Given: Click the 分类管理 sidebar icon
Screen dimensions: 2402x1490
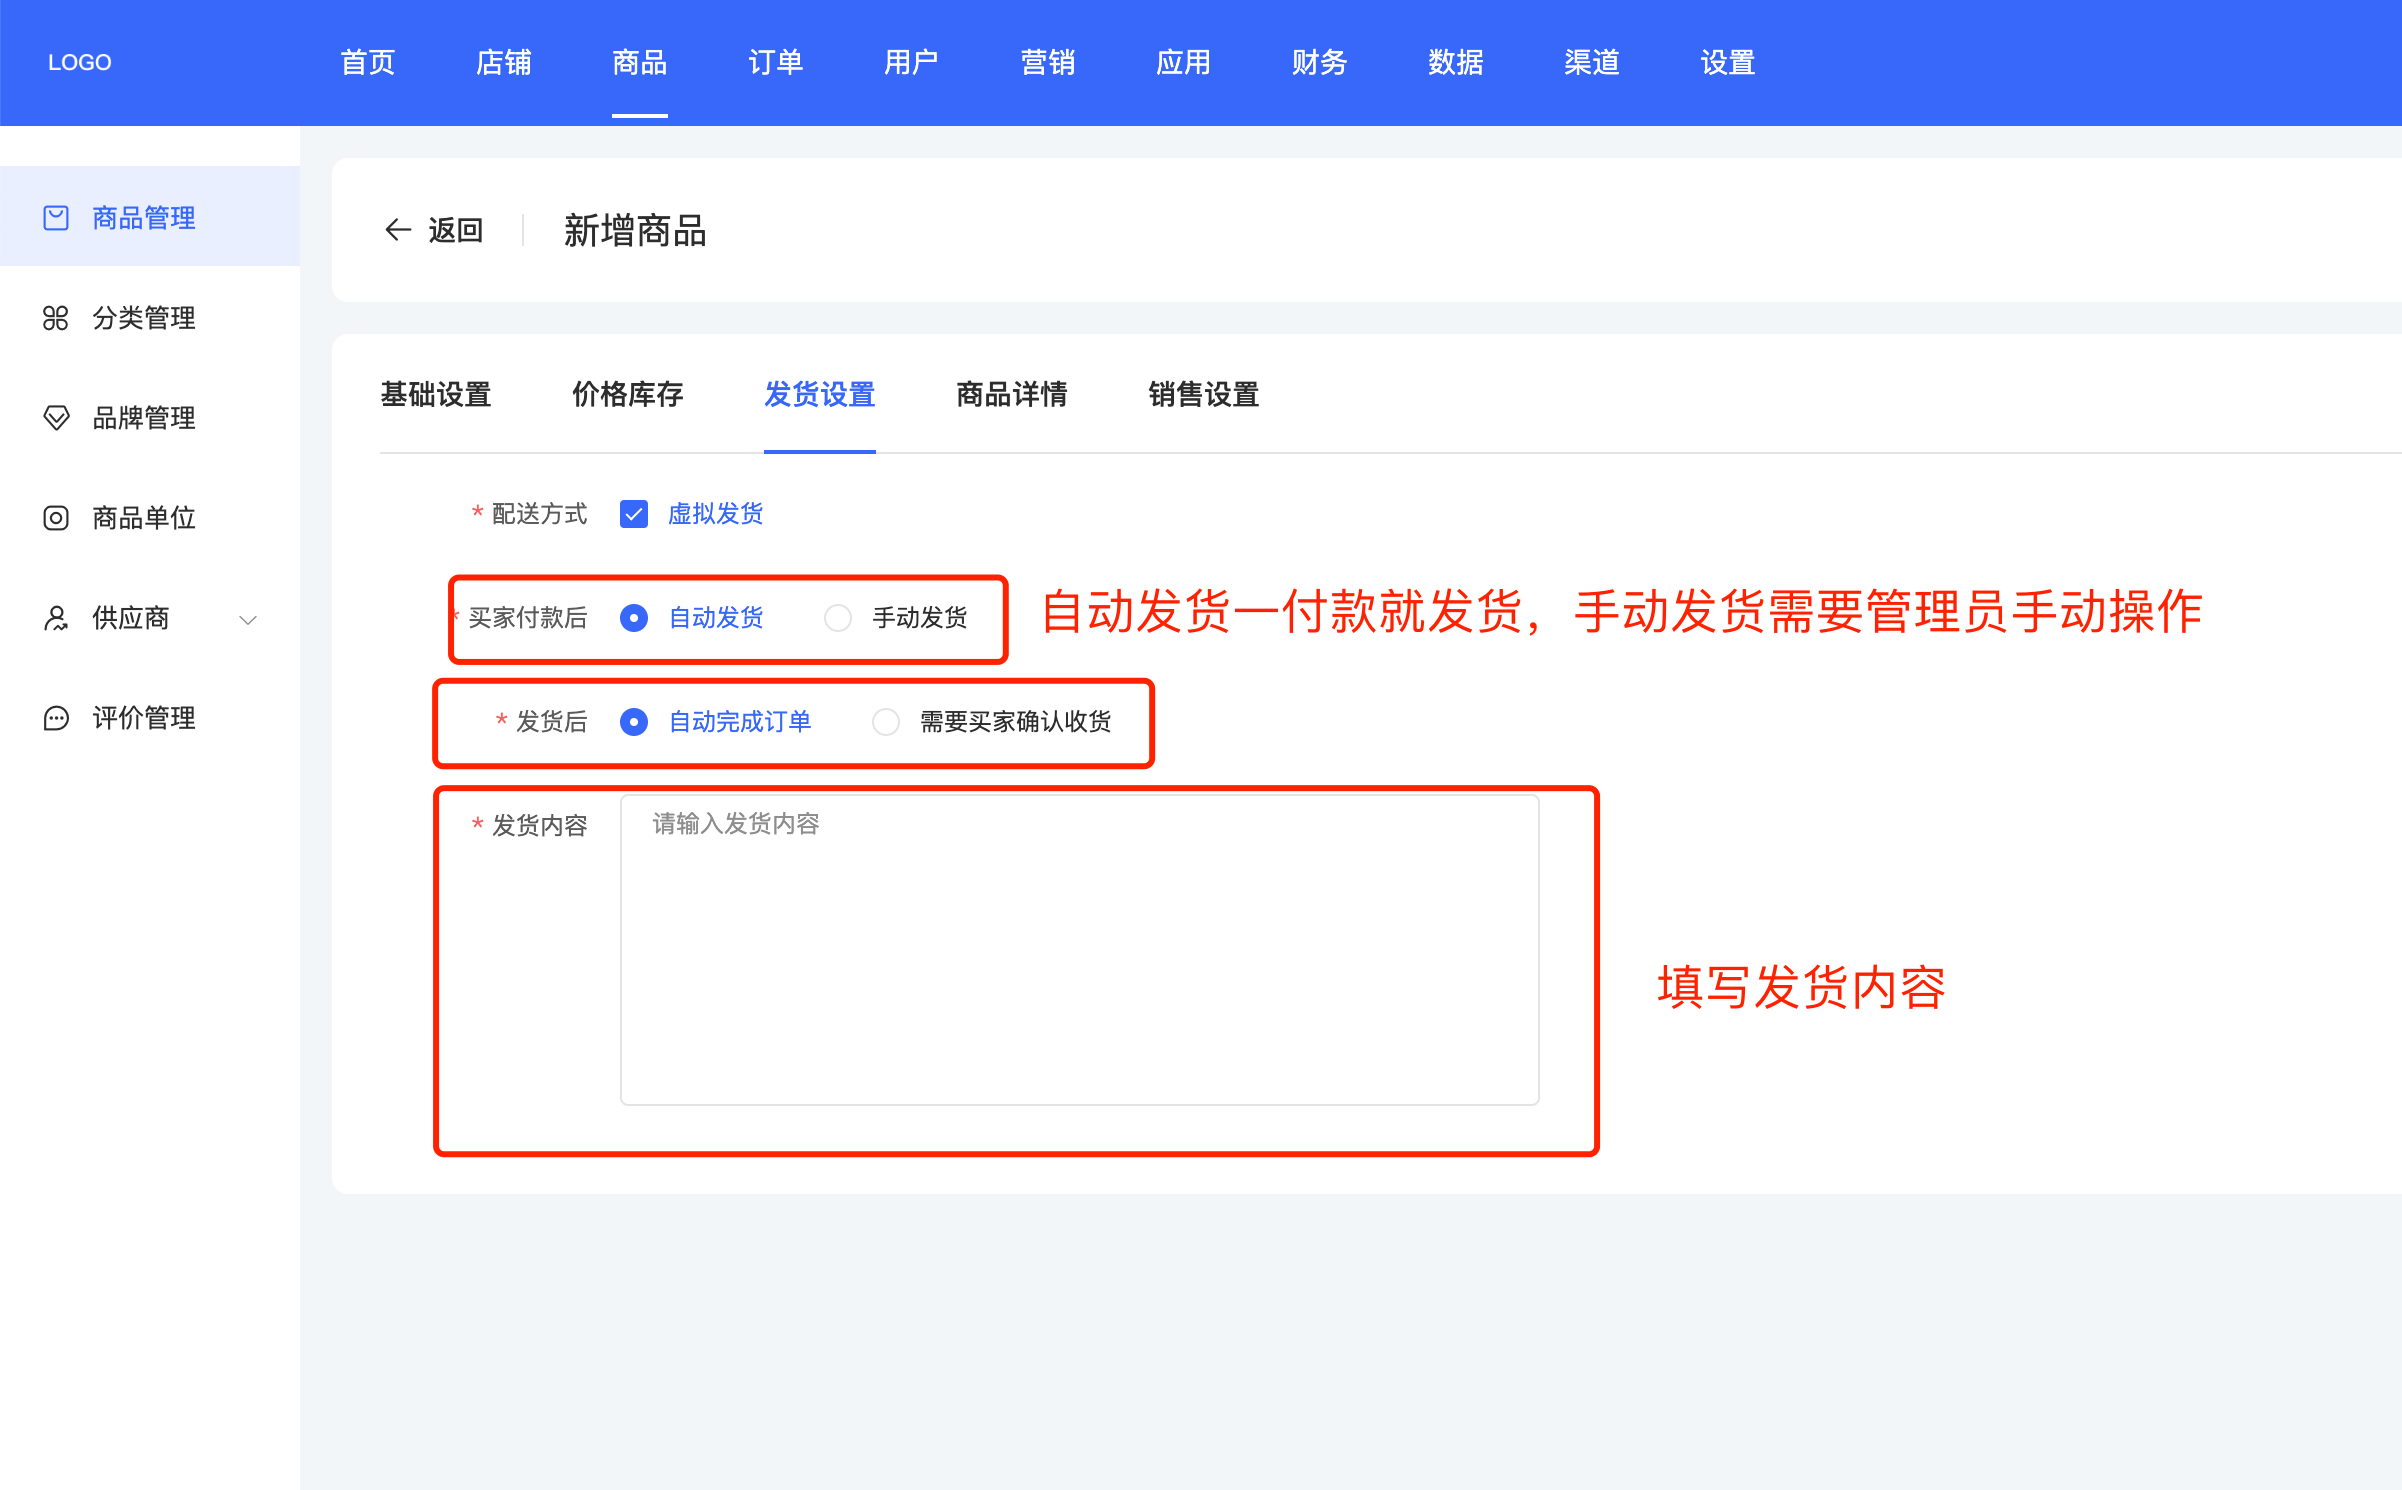Looking at the screenshot, I should point(56,318).
